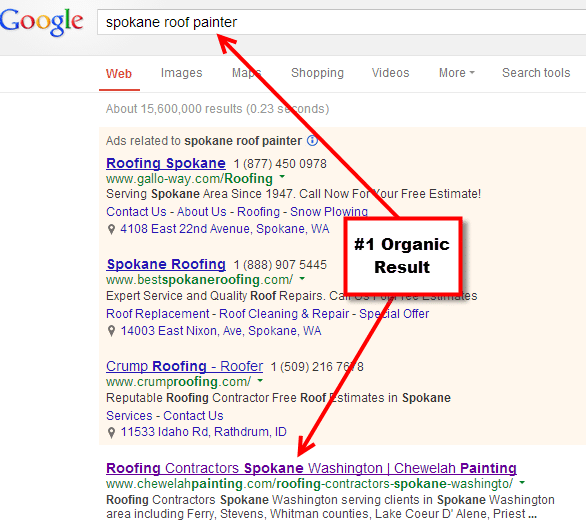Open the Videos tab
The image size is (586, 527).
391,73
